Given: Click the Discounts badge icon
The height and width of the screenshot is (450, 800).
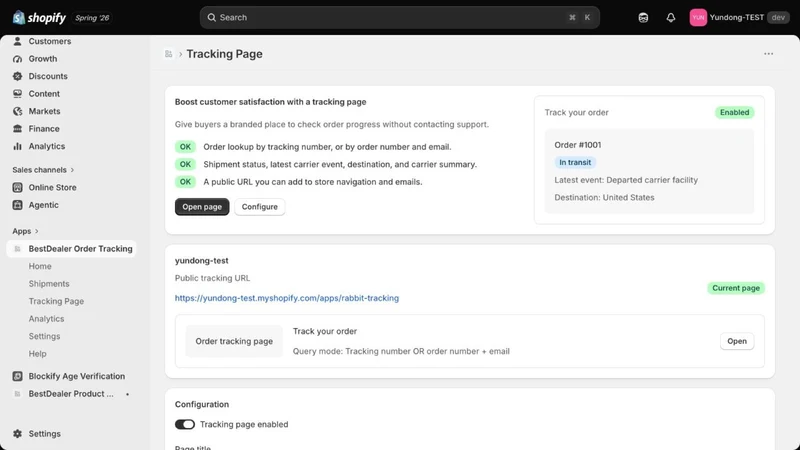Looking at the screenshot, I should click(x=17, y=76).
